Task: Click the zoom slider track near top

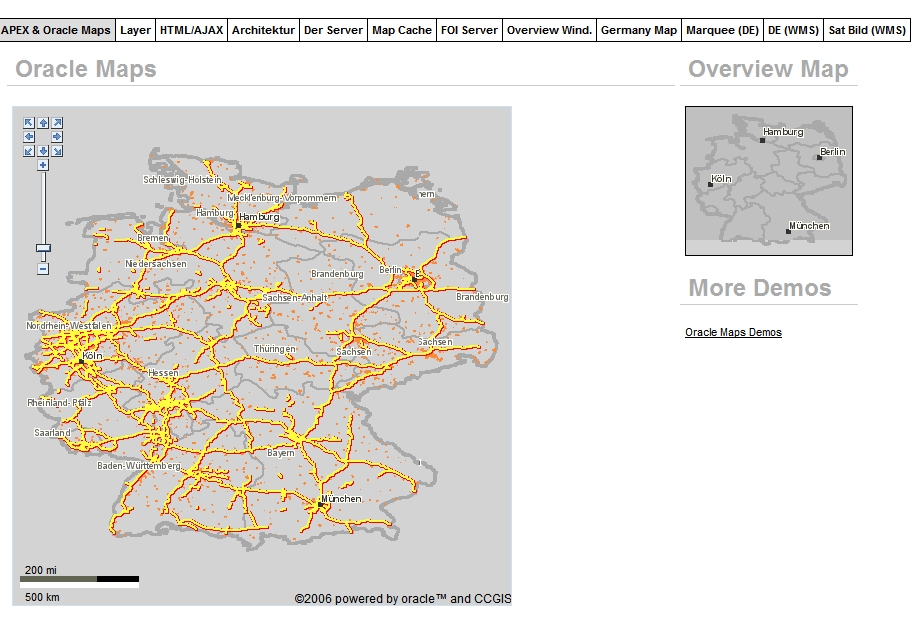Action: coord(44,180)
